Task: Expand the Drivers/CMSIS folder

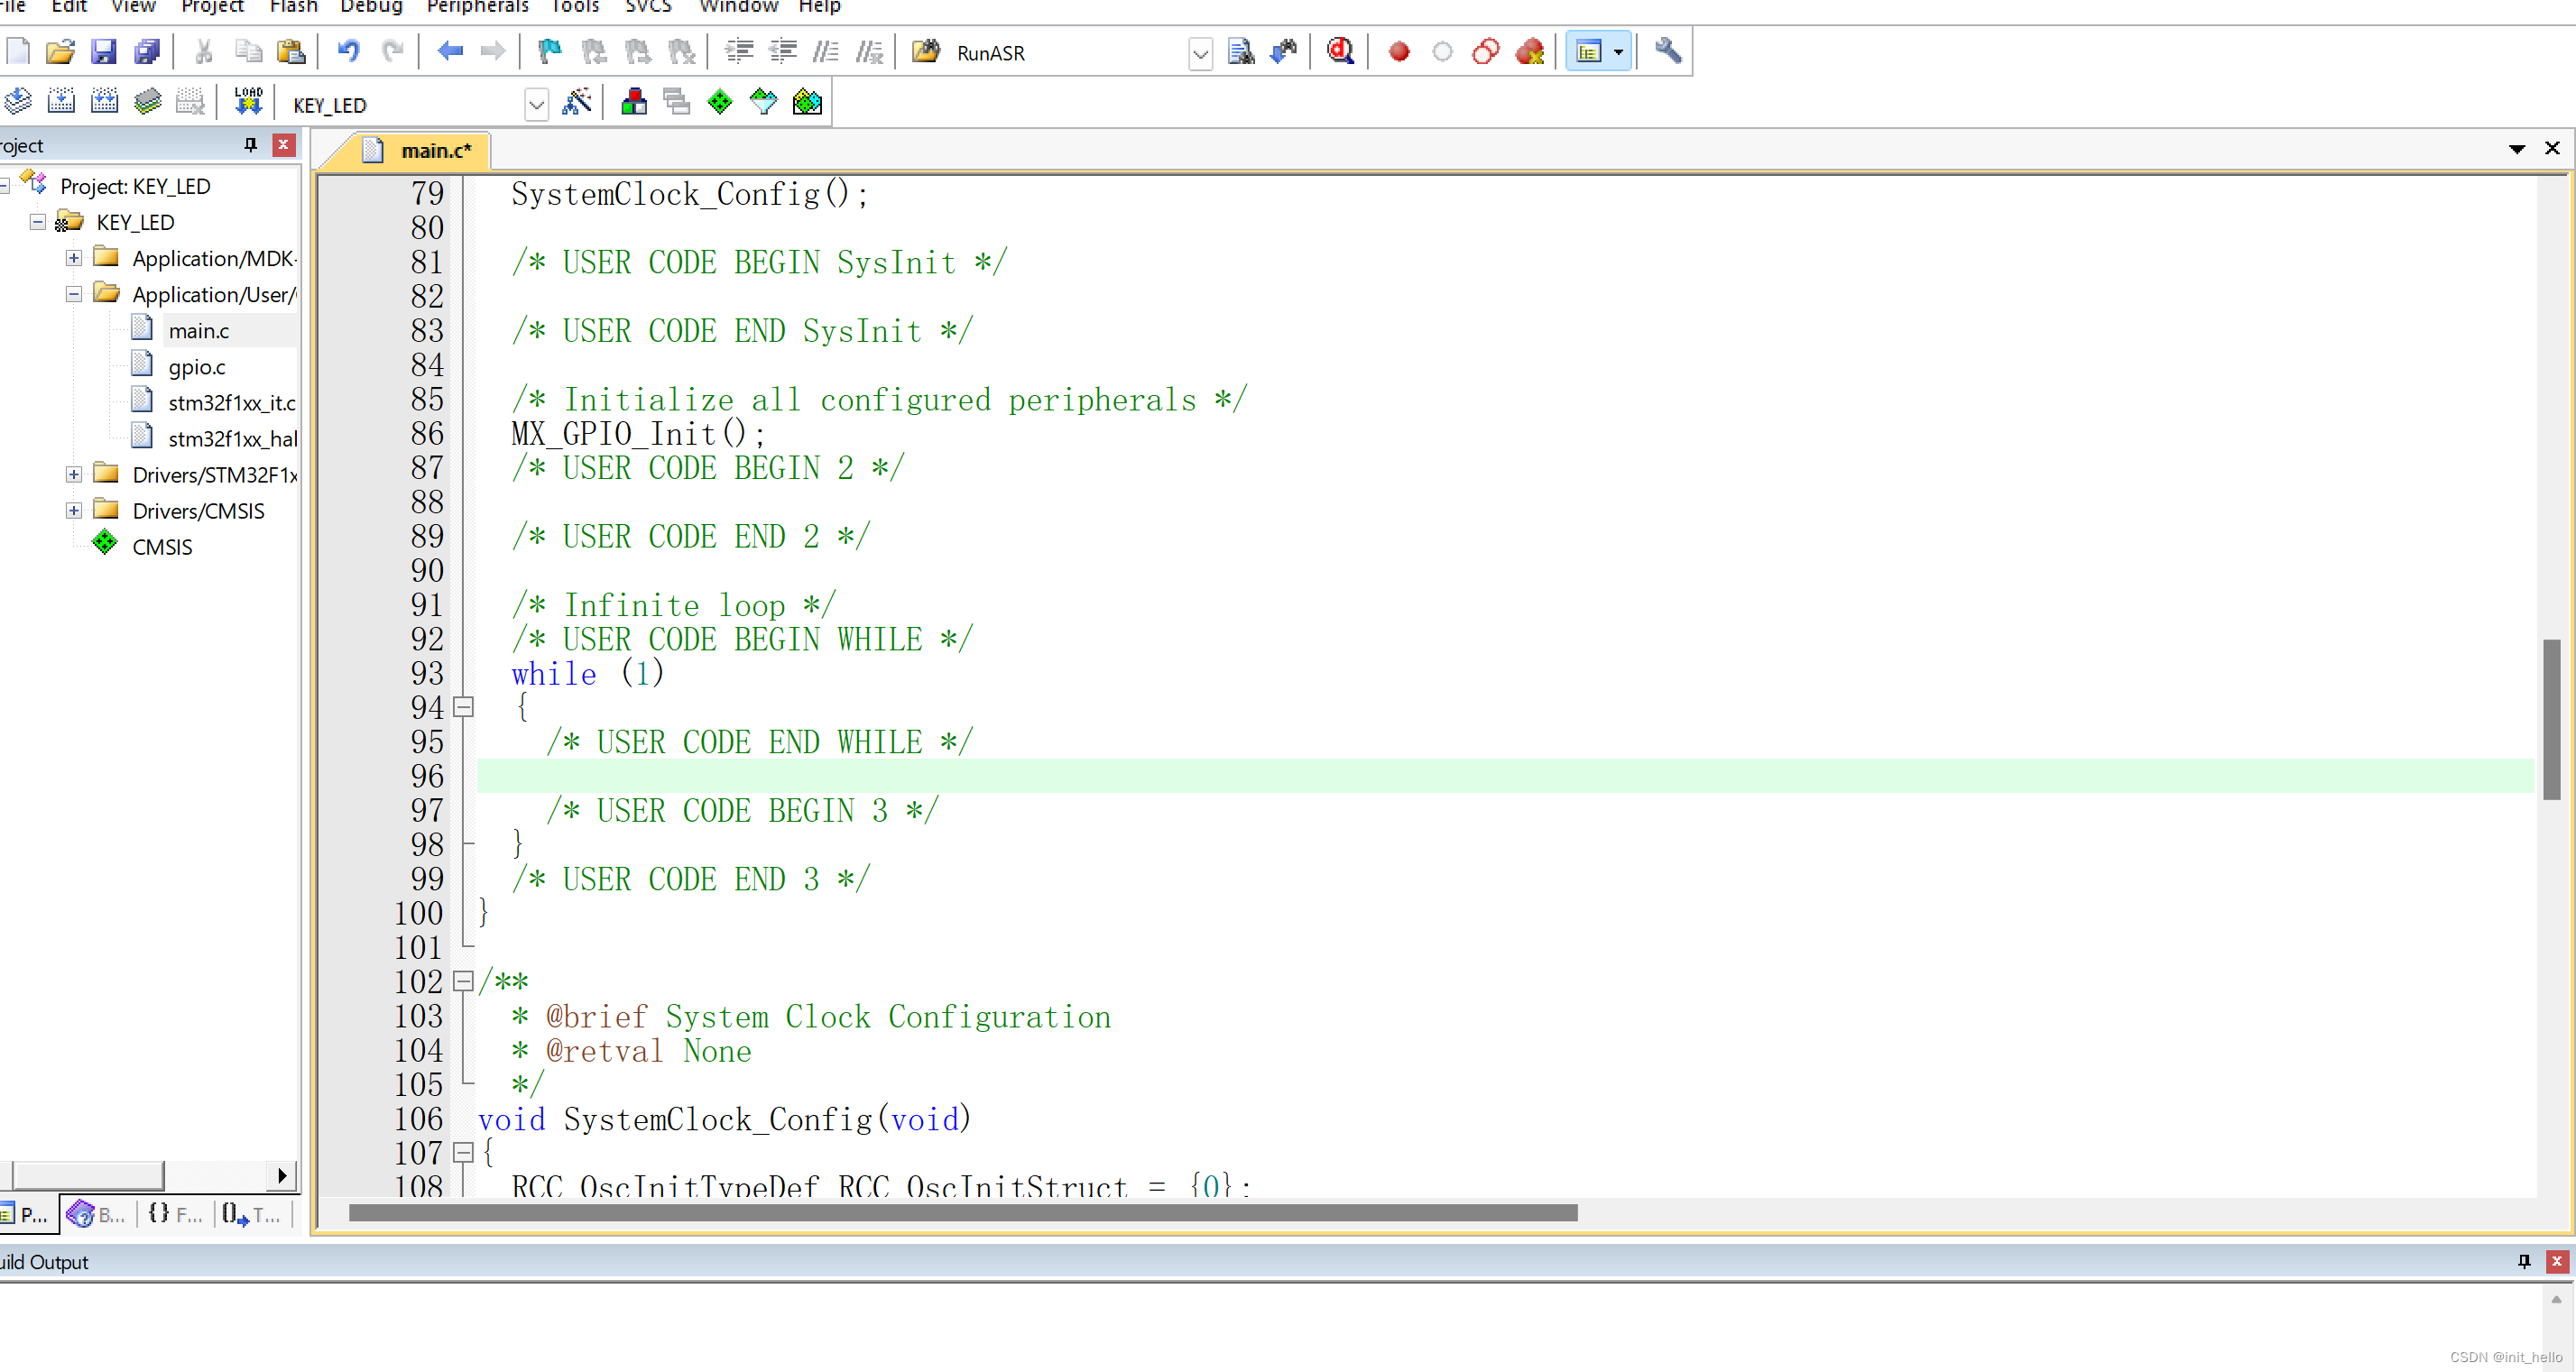Action: [x=74, y=510]
